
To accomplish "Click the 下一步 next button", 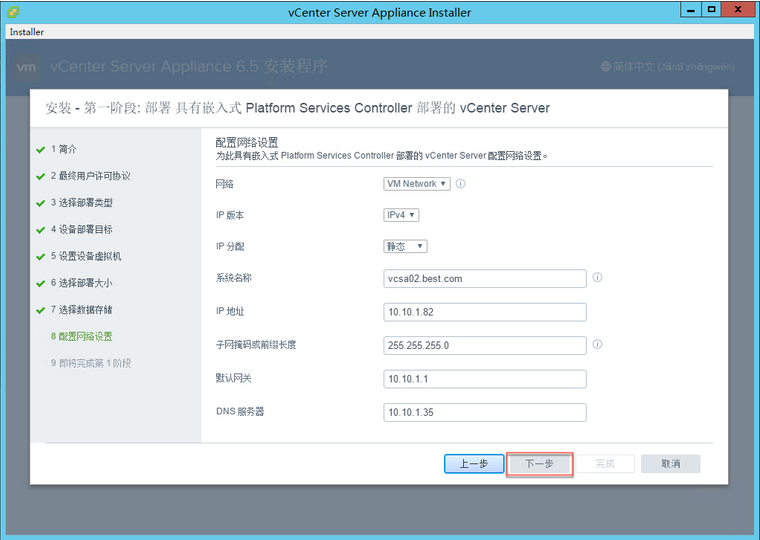I will point(539,464).
